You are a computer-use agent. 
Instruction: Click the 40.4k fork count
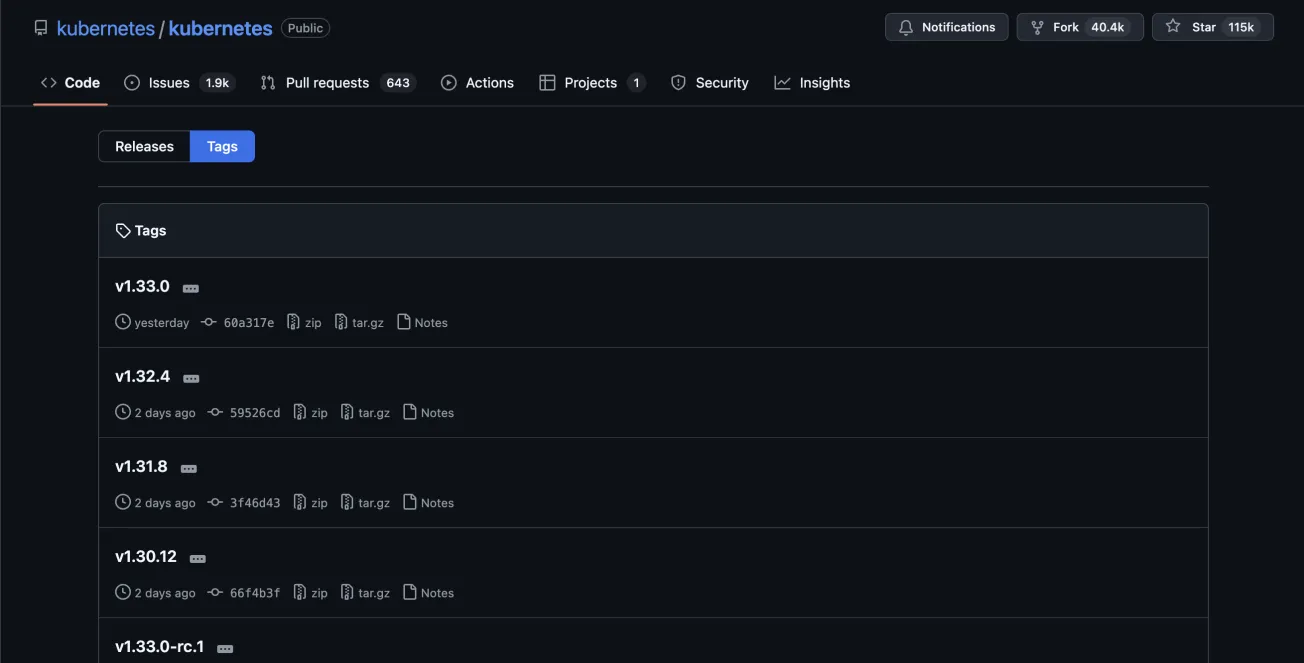[x=1108, y=27]
